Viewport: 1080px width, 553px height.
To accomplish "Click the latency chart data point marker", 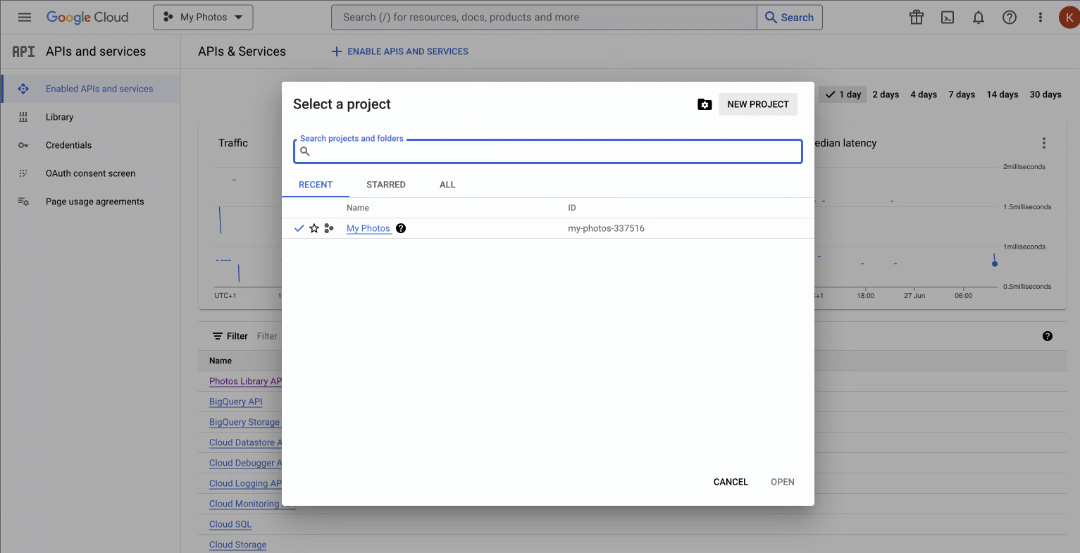I will [x=995, y=264].
